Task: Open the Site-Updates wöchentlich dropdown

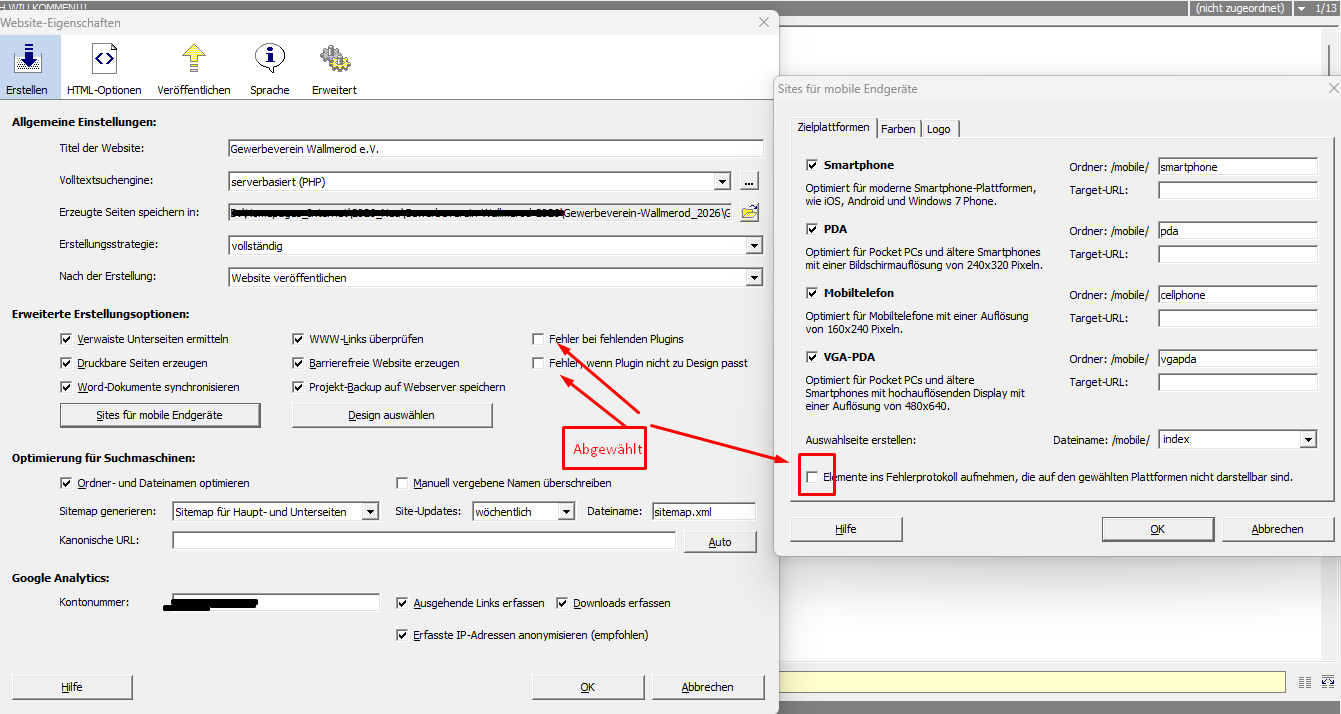Action: point(566,512)
